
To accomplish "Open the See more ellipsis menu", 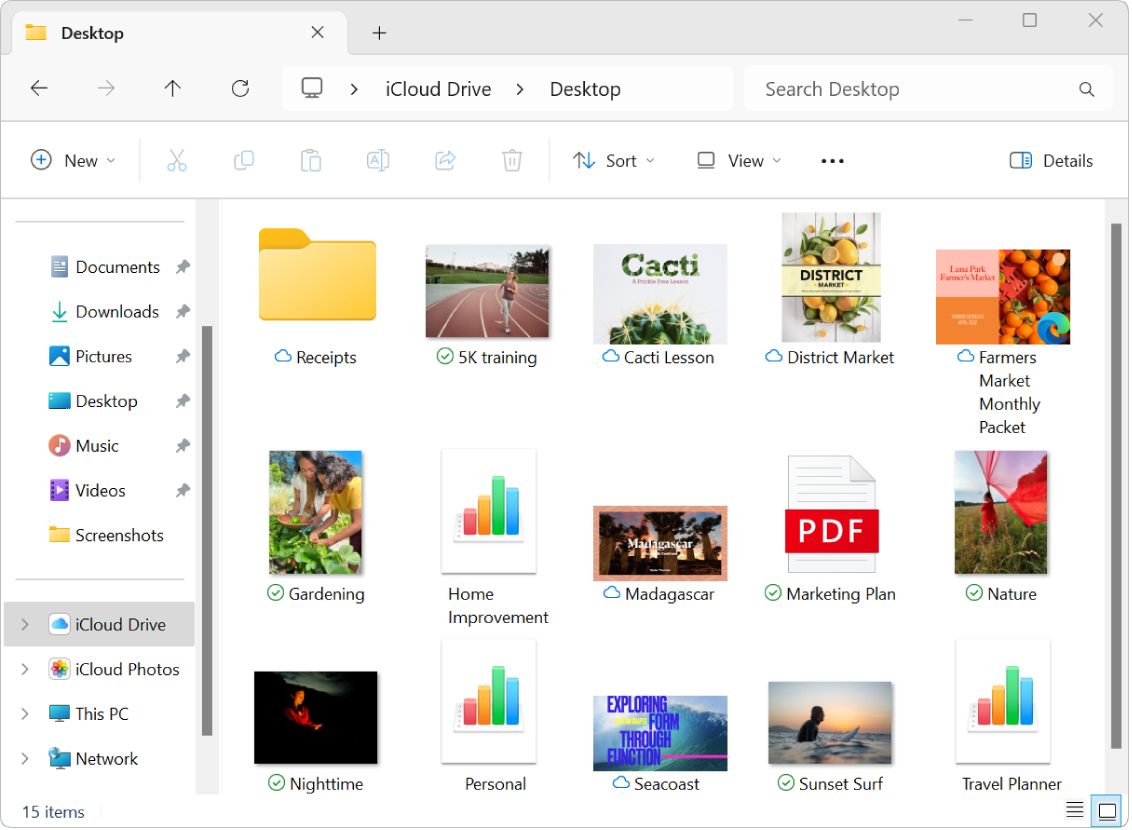I will coord(831,160).
